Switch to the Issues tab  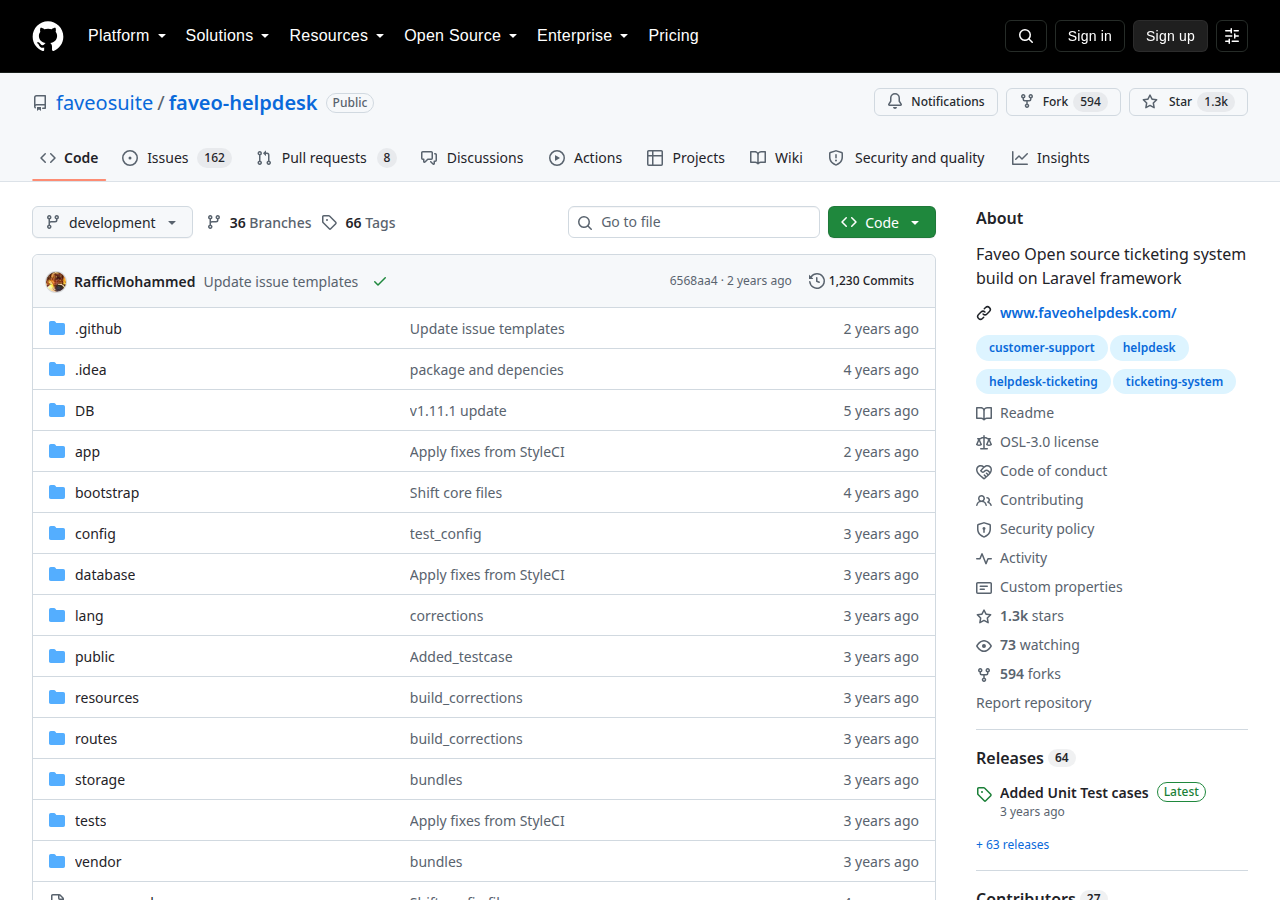176,158
